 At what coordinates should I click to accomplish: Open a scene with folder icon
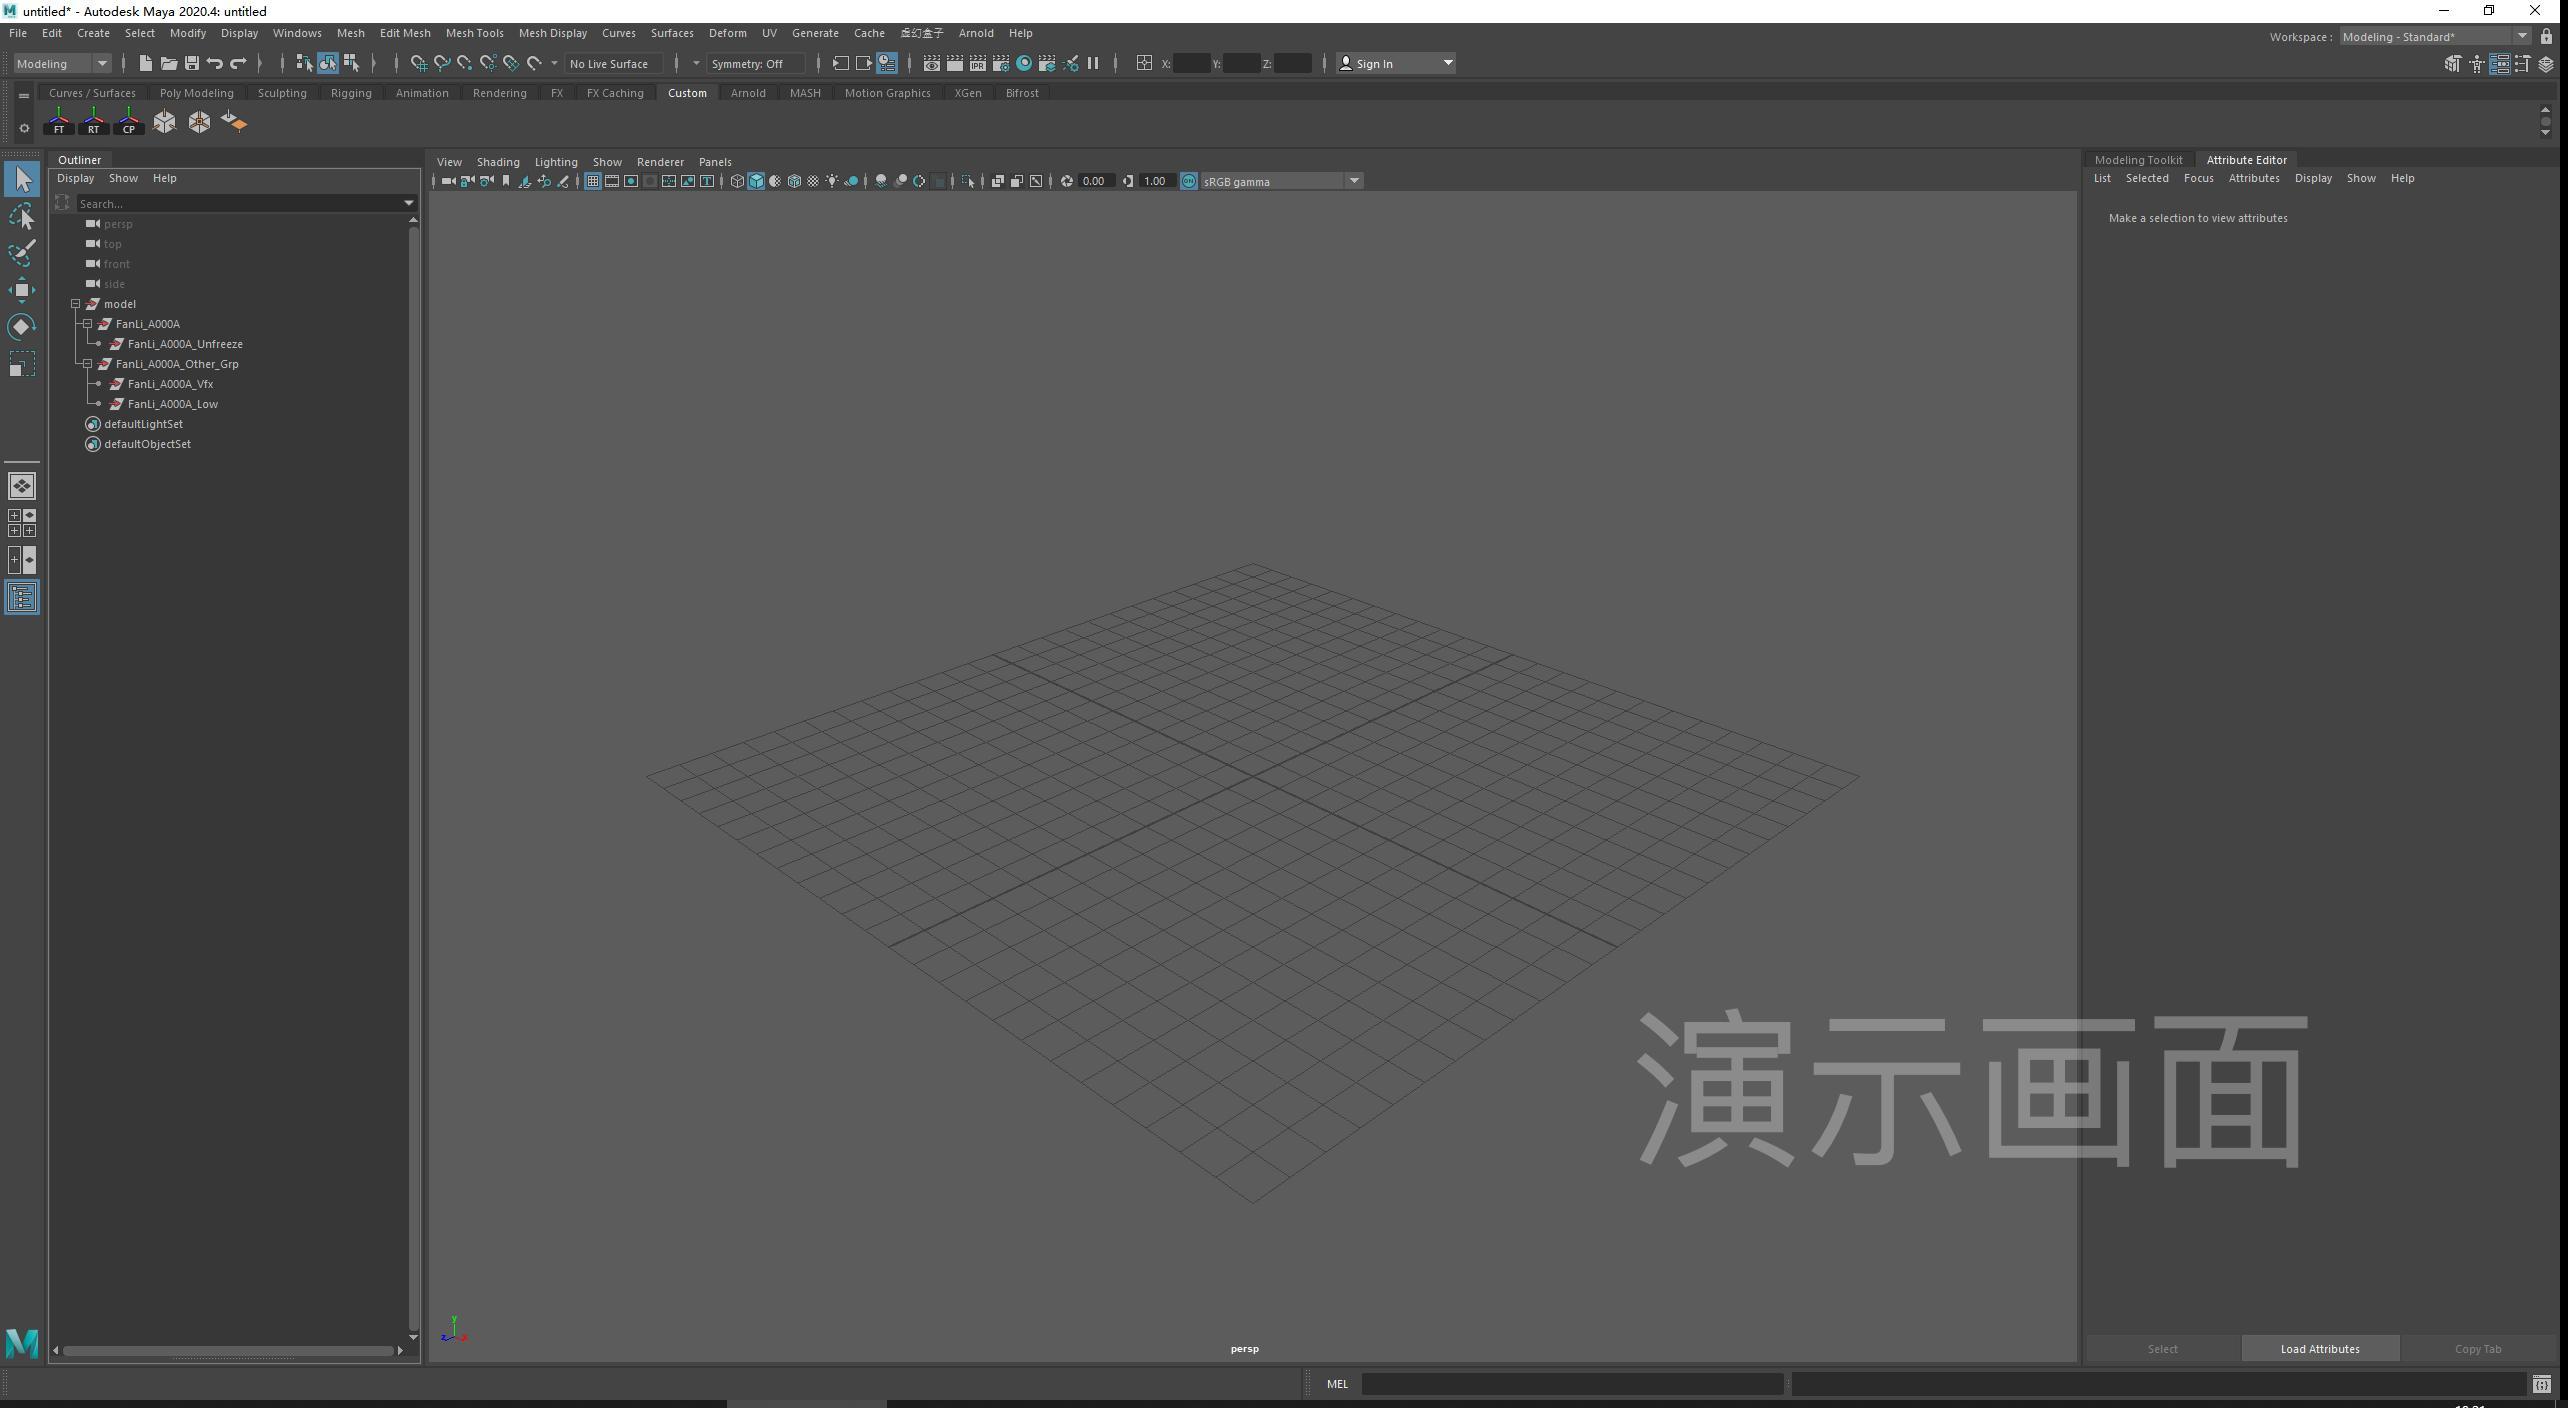(x=169, y=63)
